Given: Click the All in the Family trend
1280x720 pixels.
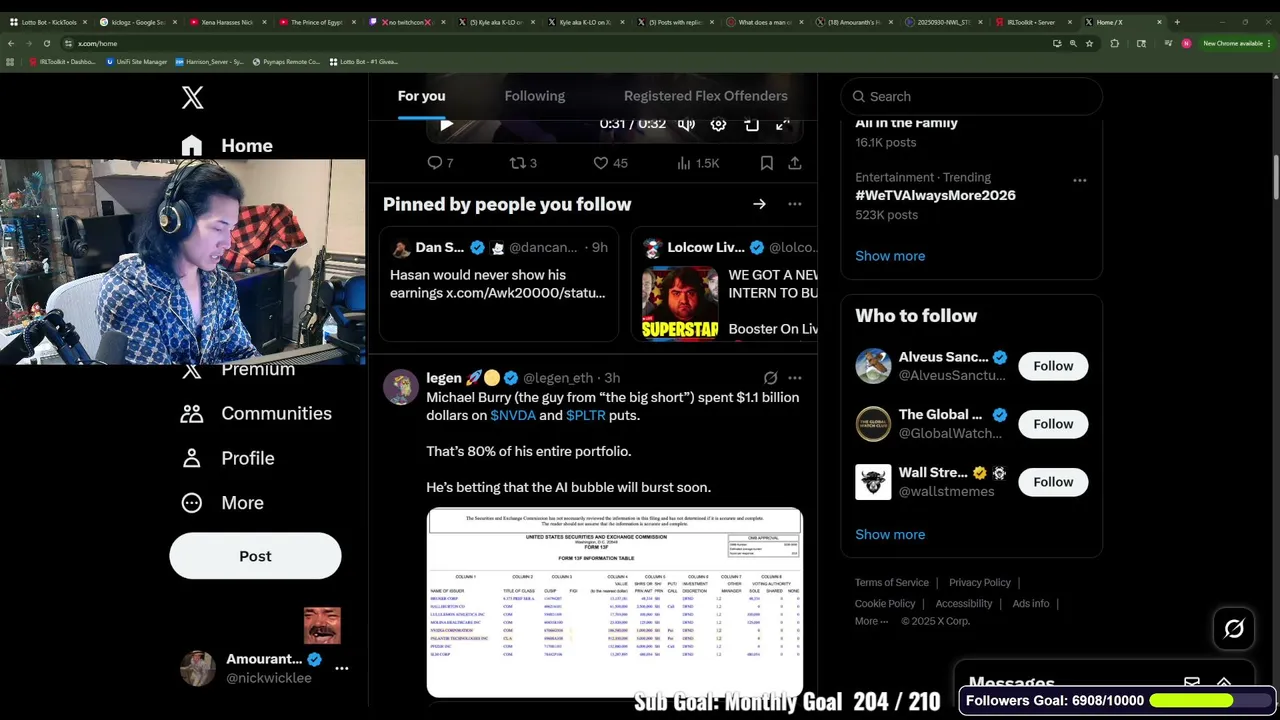Looking at the screenshot, I should [x=906, y=123].
